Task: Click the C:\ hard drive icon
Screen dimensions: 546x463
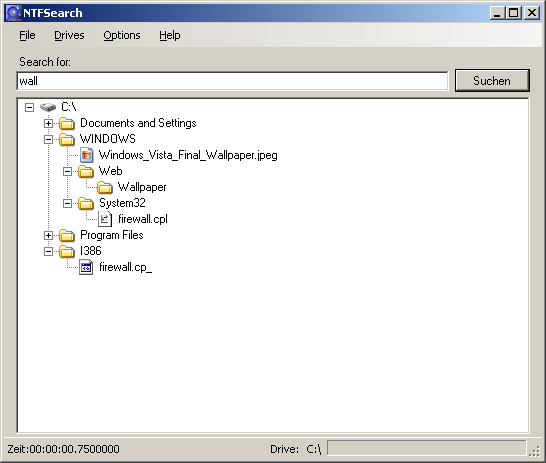Action: coord(48,107)
